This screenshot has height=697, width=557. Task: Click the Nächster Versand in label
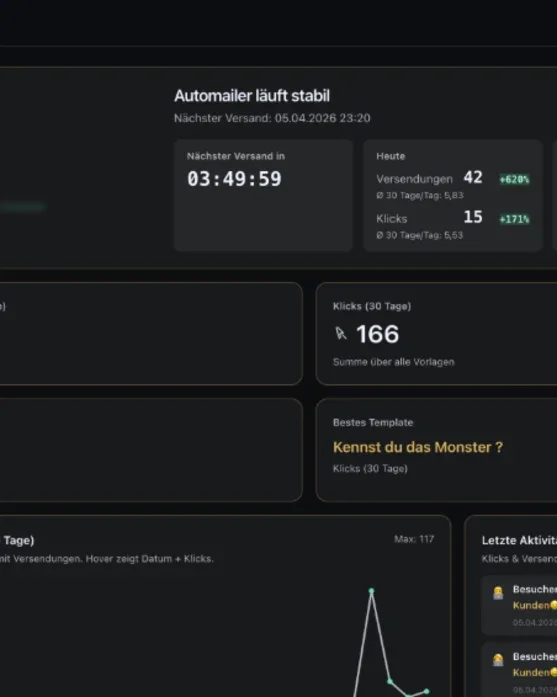236,156
